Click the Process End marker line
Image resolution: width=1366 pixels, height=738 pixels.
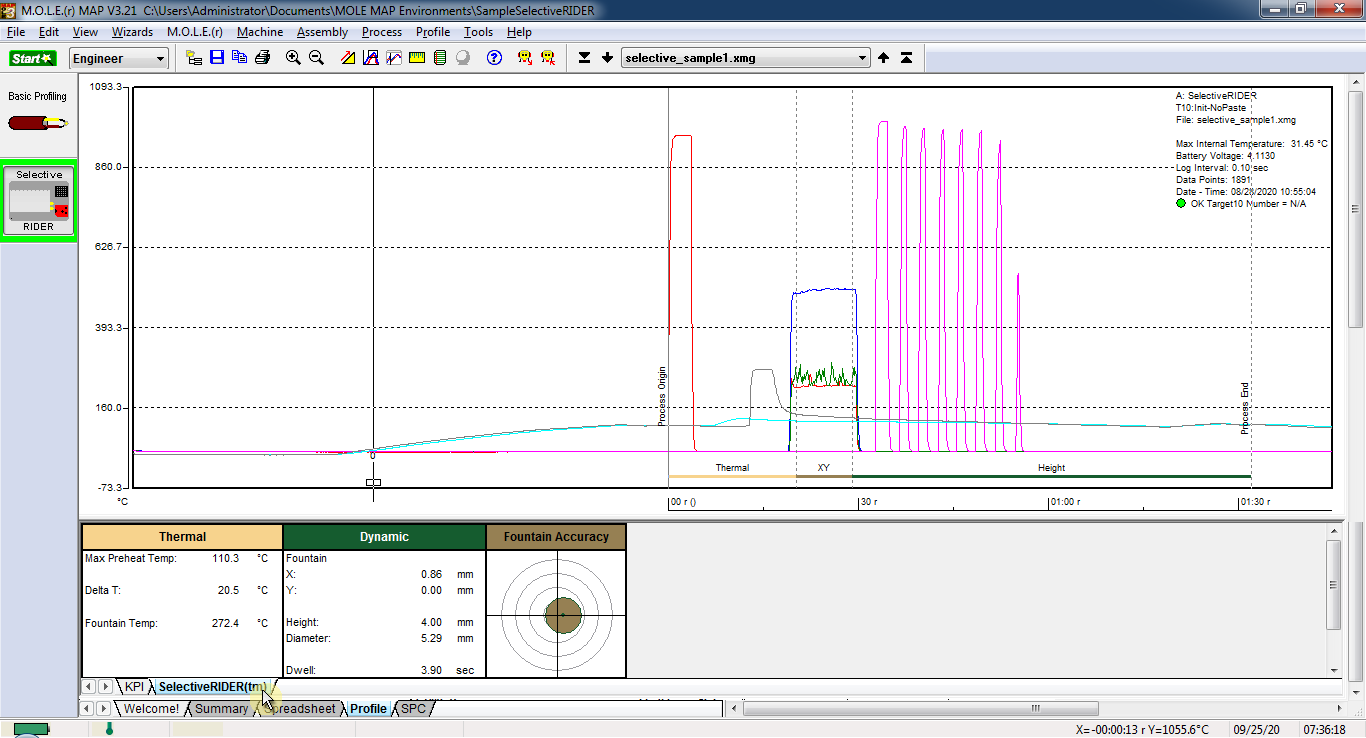coord(1251,290)
